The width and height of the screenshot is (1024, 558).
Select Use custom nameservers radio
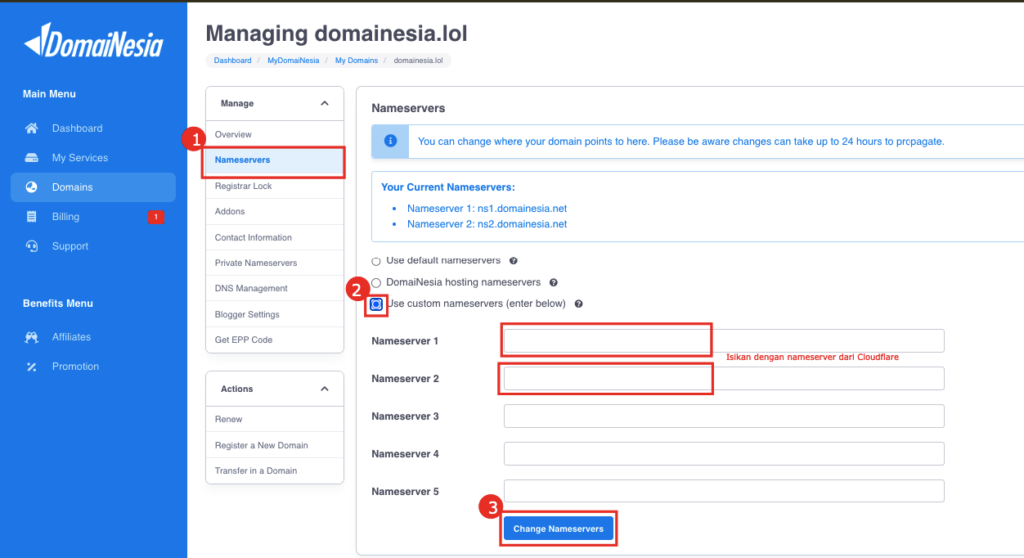click(x=376, y=304)
